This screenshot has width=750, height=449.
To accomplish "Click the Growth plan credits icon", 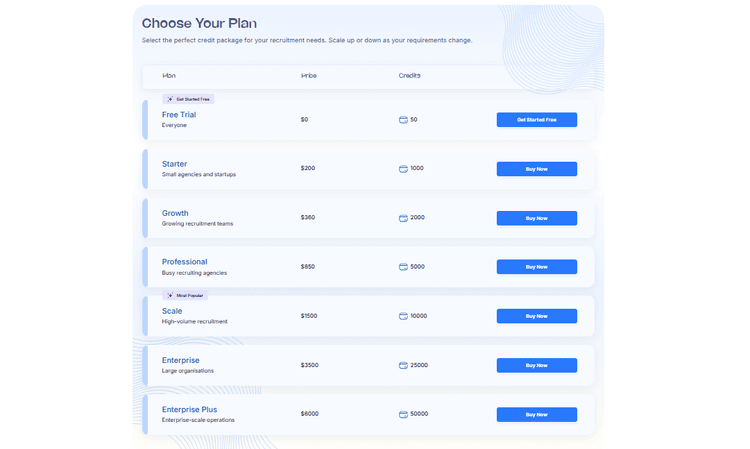I will click(403, 218).
